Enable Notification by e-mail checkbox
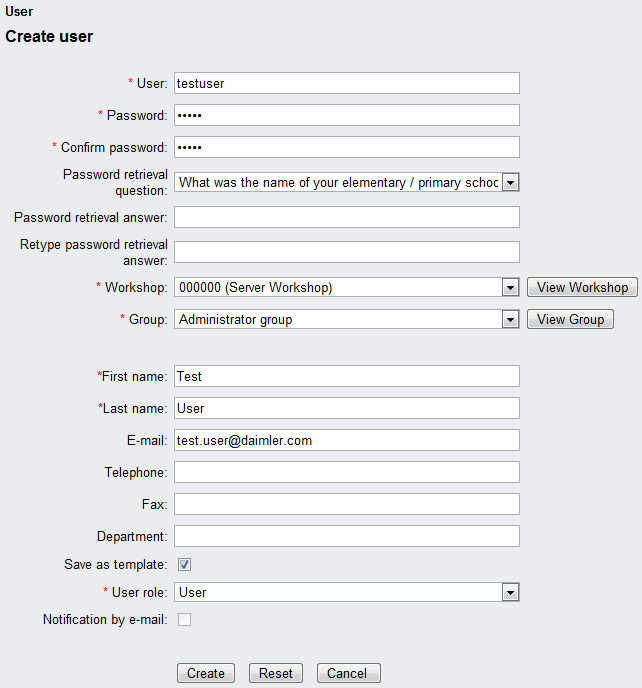This screenshot has height=688, width=642. pos(185,620)
